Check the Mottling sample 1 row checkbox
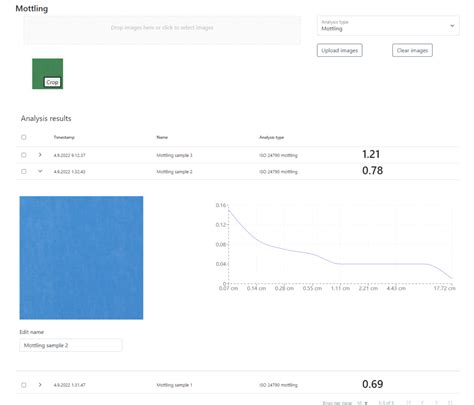The width and height of the screenshot is (474, 405). tap(24, 385)
